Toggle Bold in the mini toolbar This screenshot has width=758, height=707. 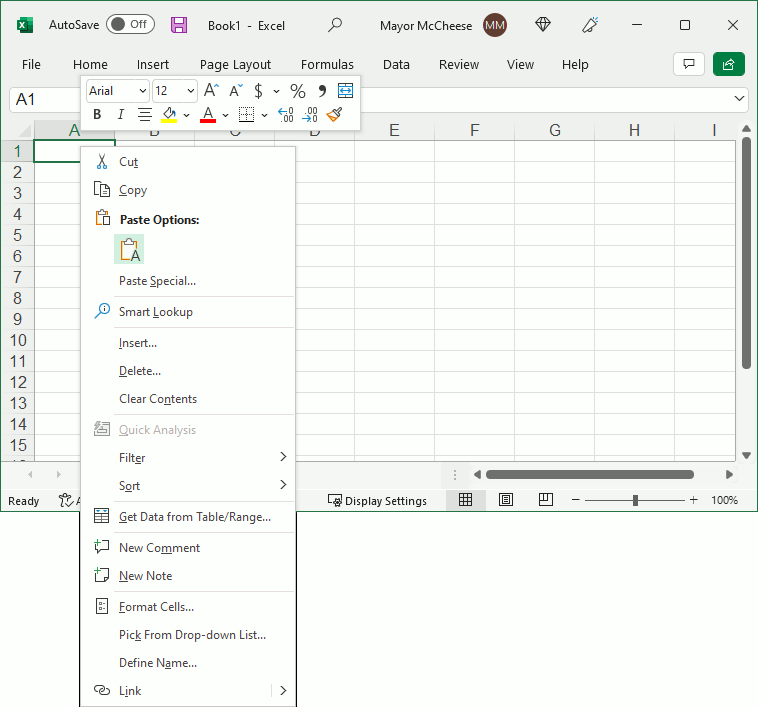tap(97, 115)
